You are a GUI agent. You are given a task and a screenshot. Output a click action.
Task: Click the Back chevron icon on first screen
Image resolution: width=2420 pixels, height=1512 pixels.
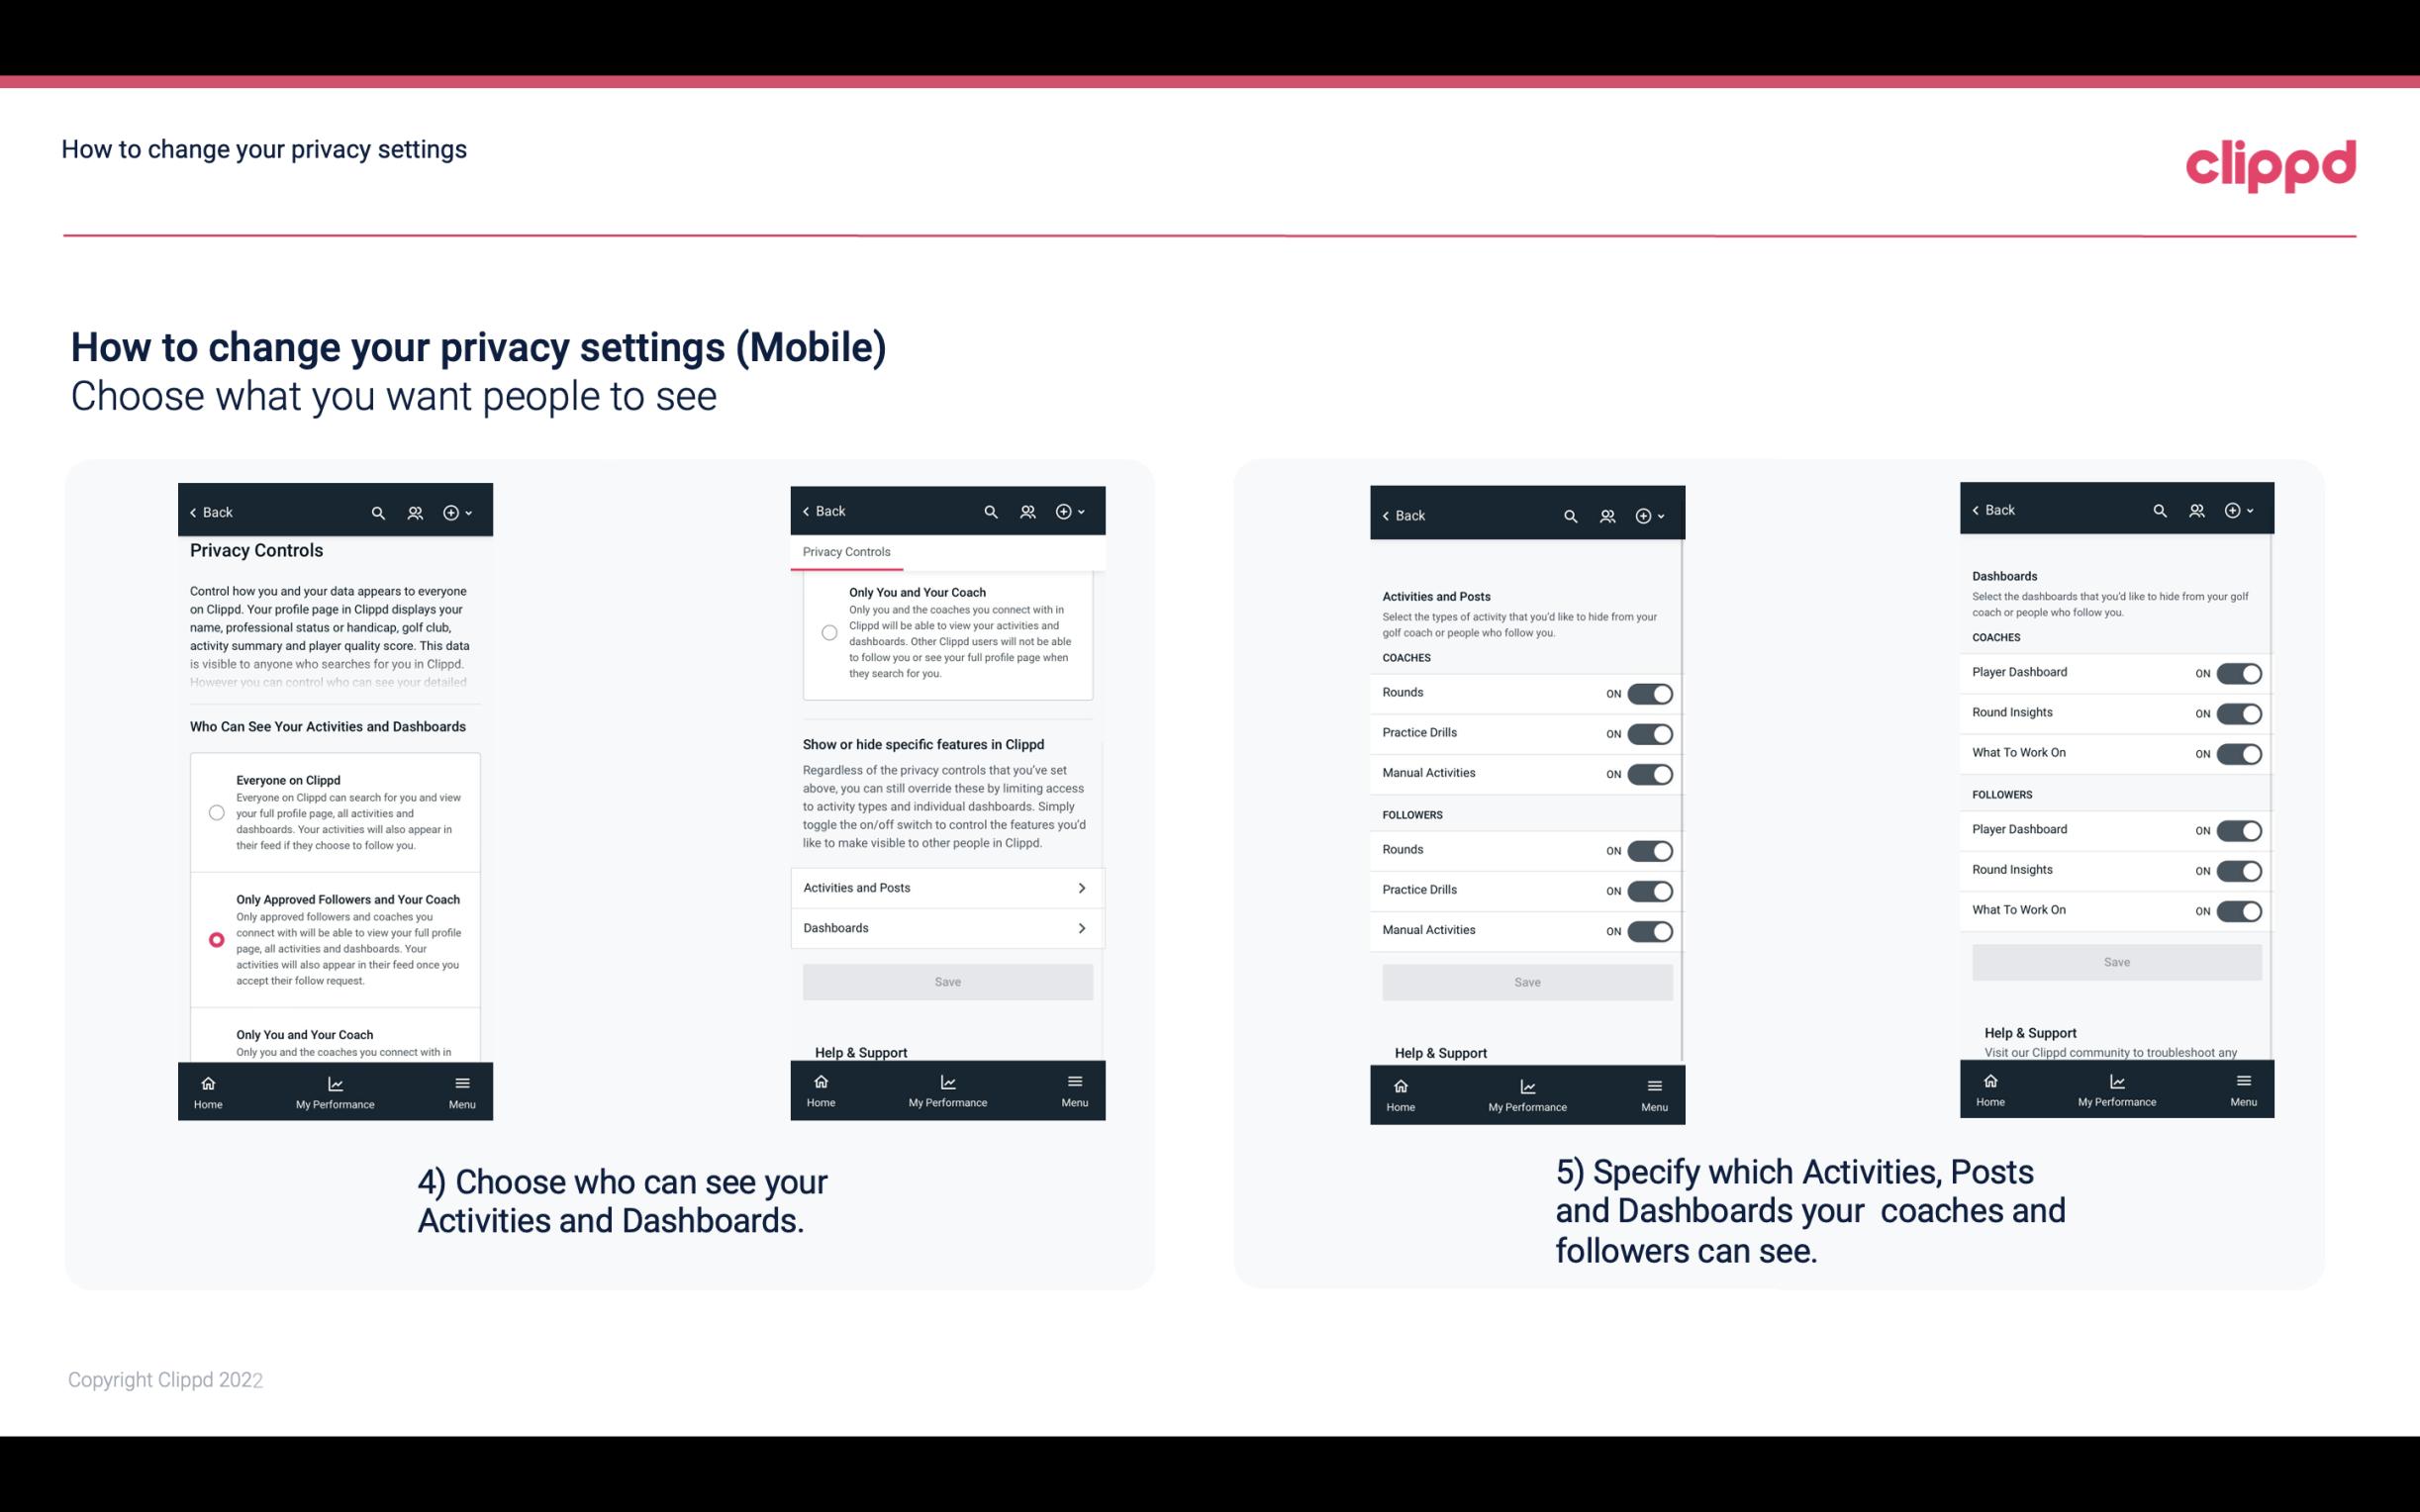tap(193, 513)
